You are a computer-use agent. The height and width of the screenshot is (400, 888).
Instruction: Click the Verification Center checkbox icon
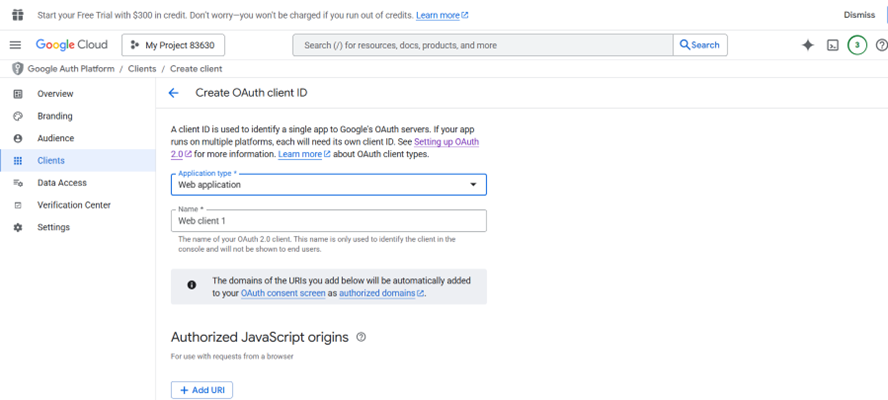coord(18,205)
